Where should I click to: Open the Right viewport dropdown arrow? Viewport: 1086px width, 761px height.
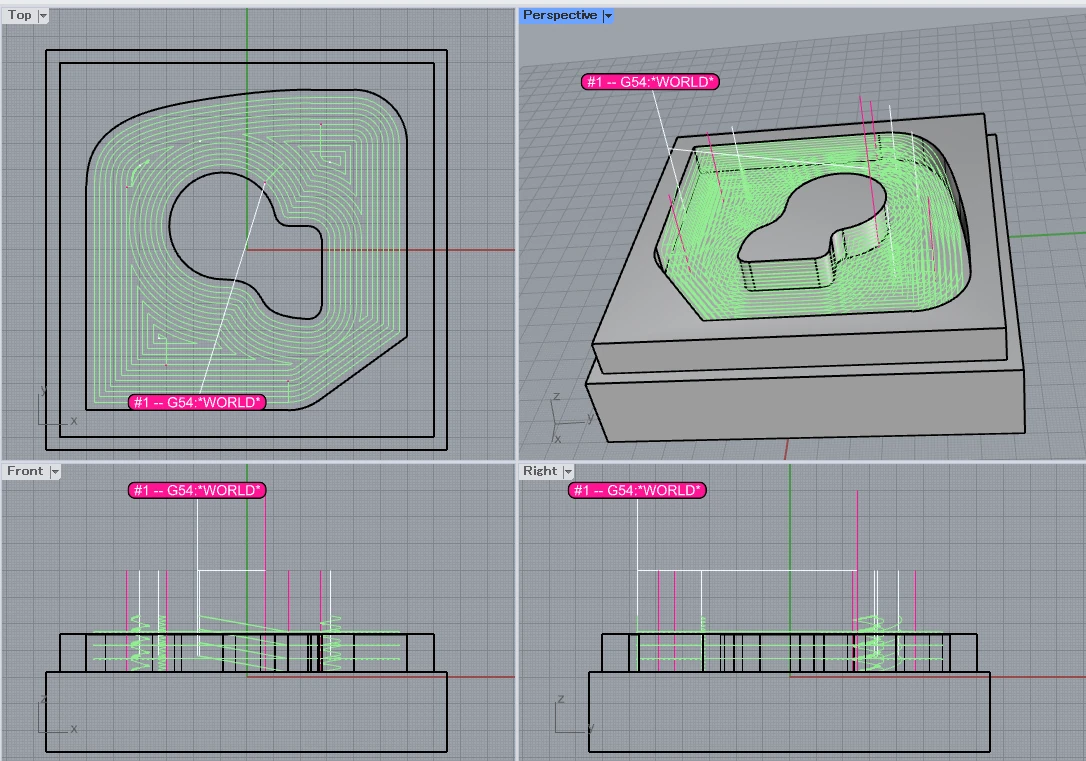click(568, 472)
